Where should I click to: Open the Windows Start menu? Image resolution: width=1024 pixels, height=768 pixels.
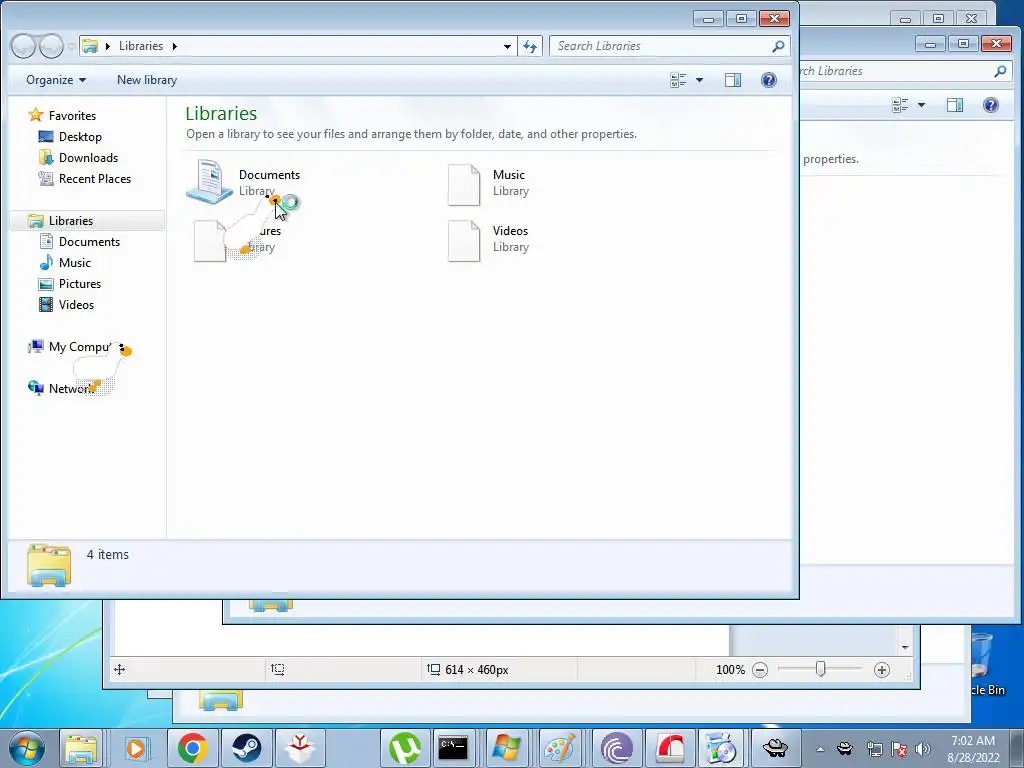27,748
